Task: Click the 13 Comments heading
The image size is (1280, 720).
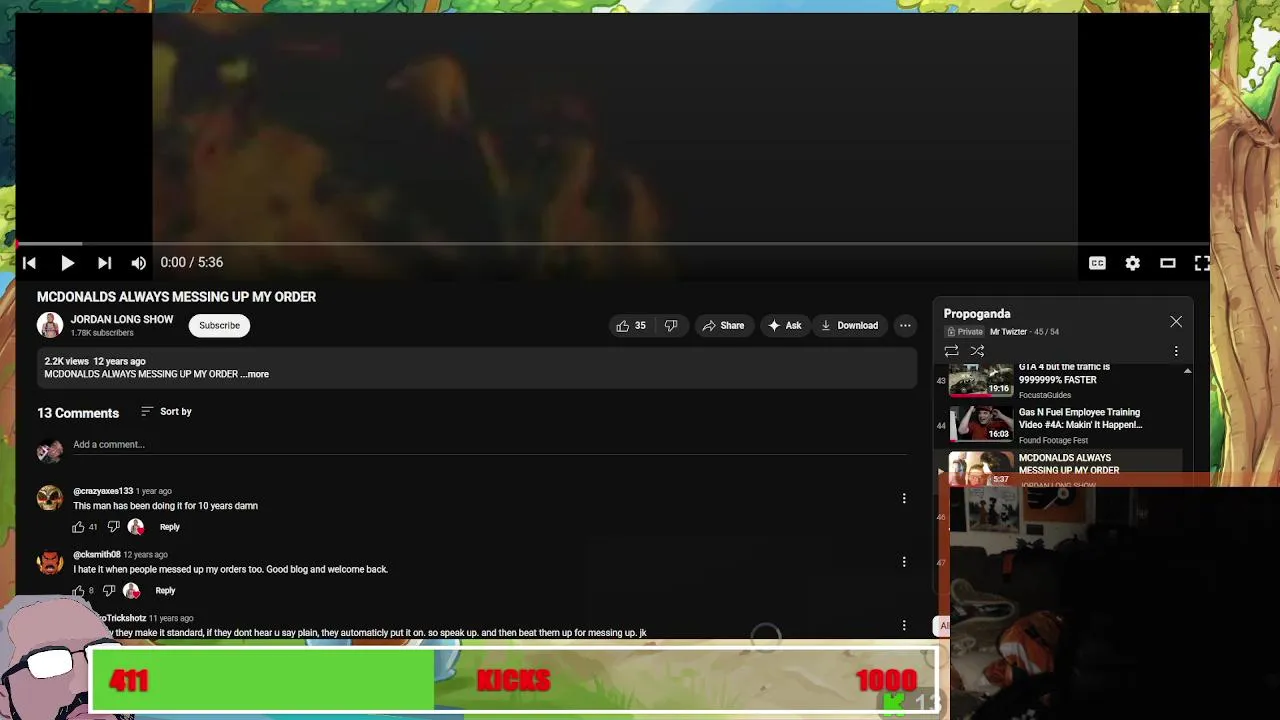Action: point(78,413)
